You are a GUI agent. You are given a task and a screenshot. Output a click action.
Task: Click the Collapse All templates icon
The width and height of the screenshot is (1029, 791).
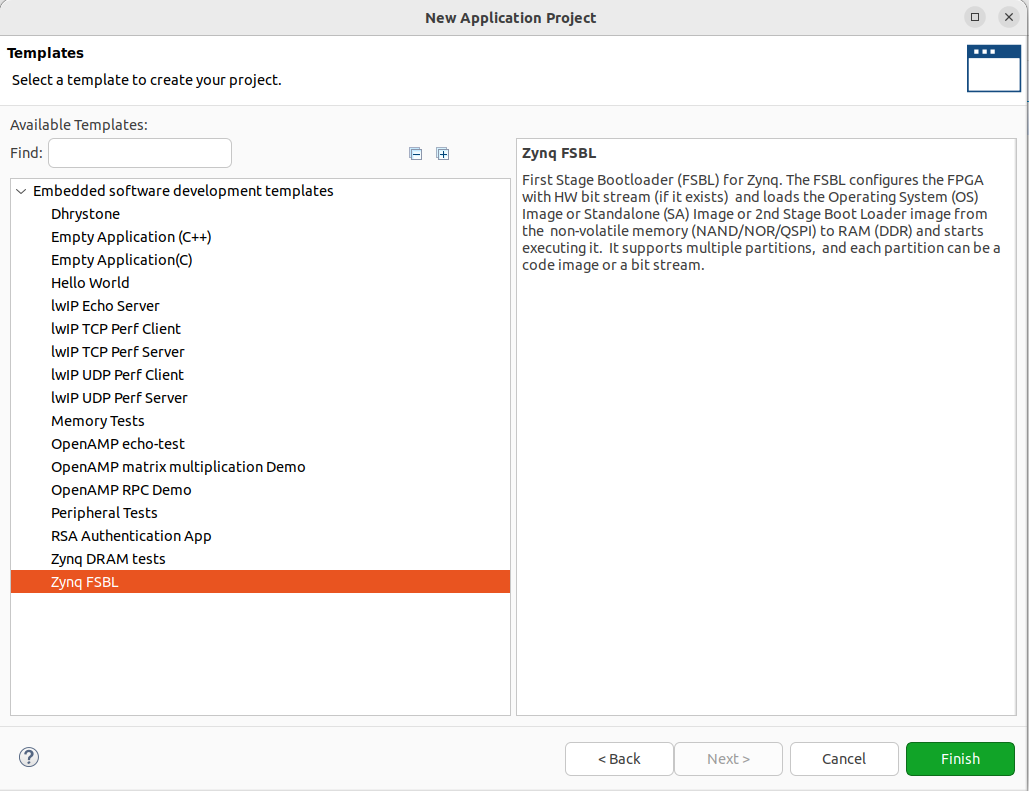point(415,154)
